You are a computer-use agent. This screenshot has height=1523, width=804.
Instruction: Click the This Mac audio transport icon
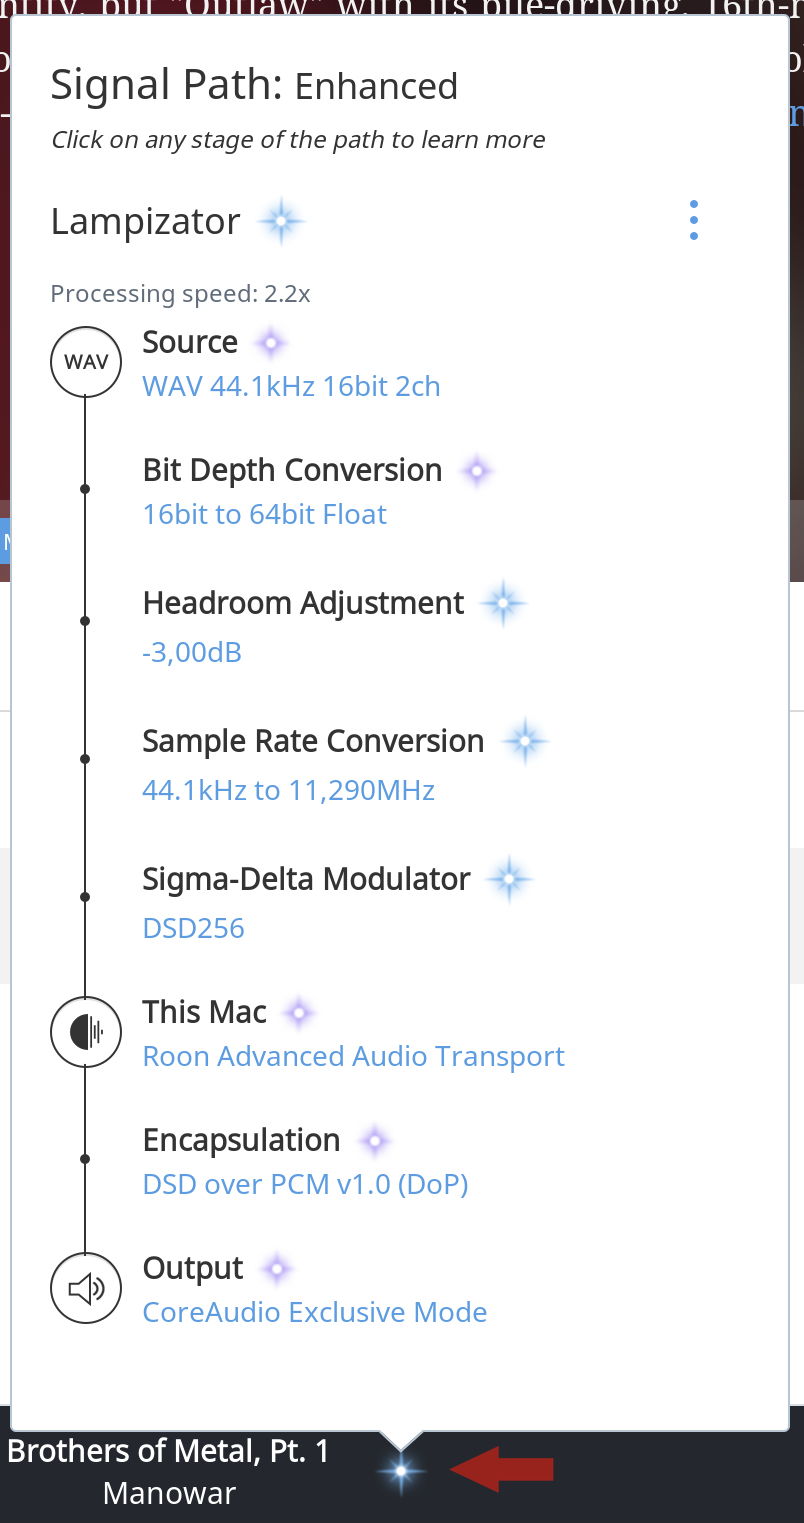coord(86,1032)
